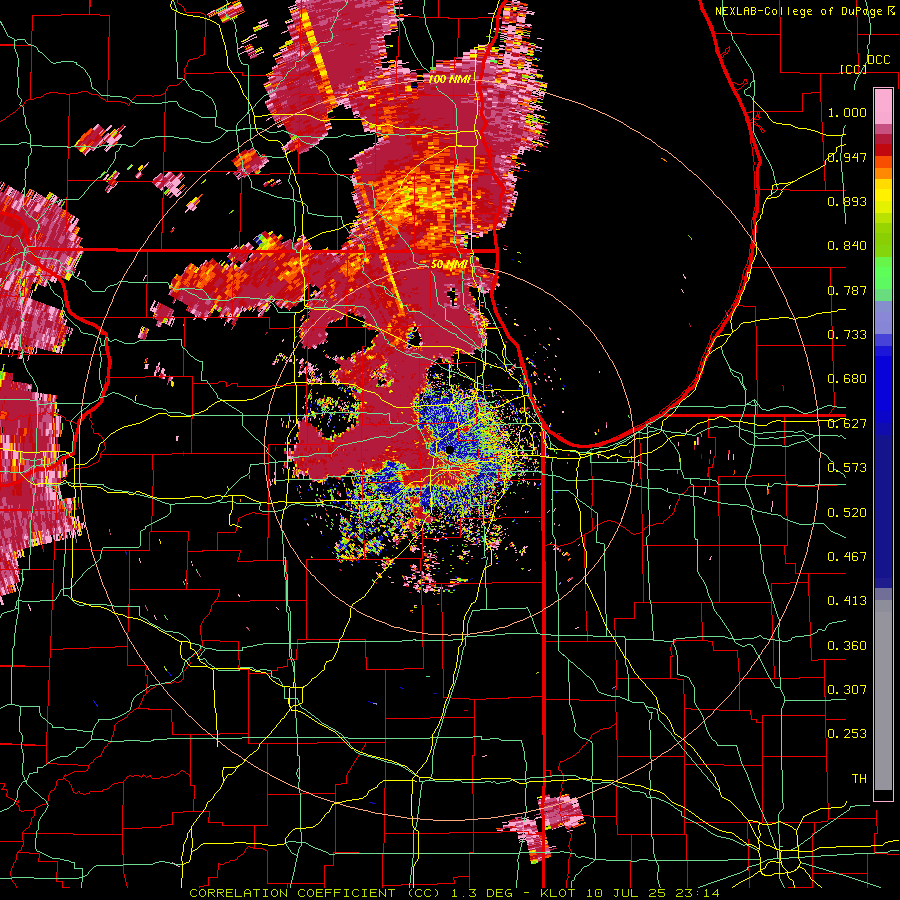Screen dimensions: 900x900
Task: Click the [CC] units label
Action: pyautogui.click(x=853, y=69)
